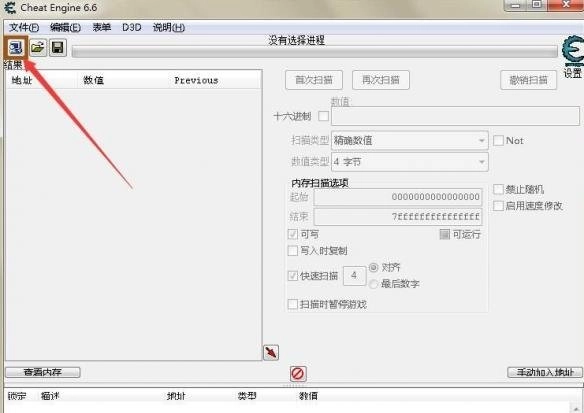
Task: Open the 扫描类型 dropdown
Action: [x=410, y=140]
